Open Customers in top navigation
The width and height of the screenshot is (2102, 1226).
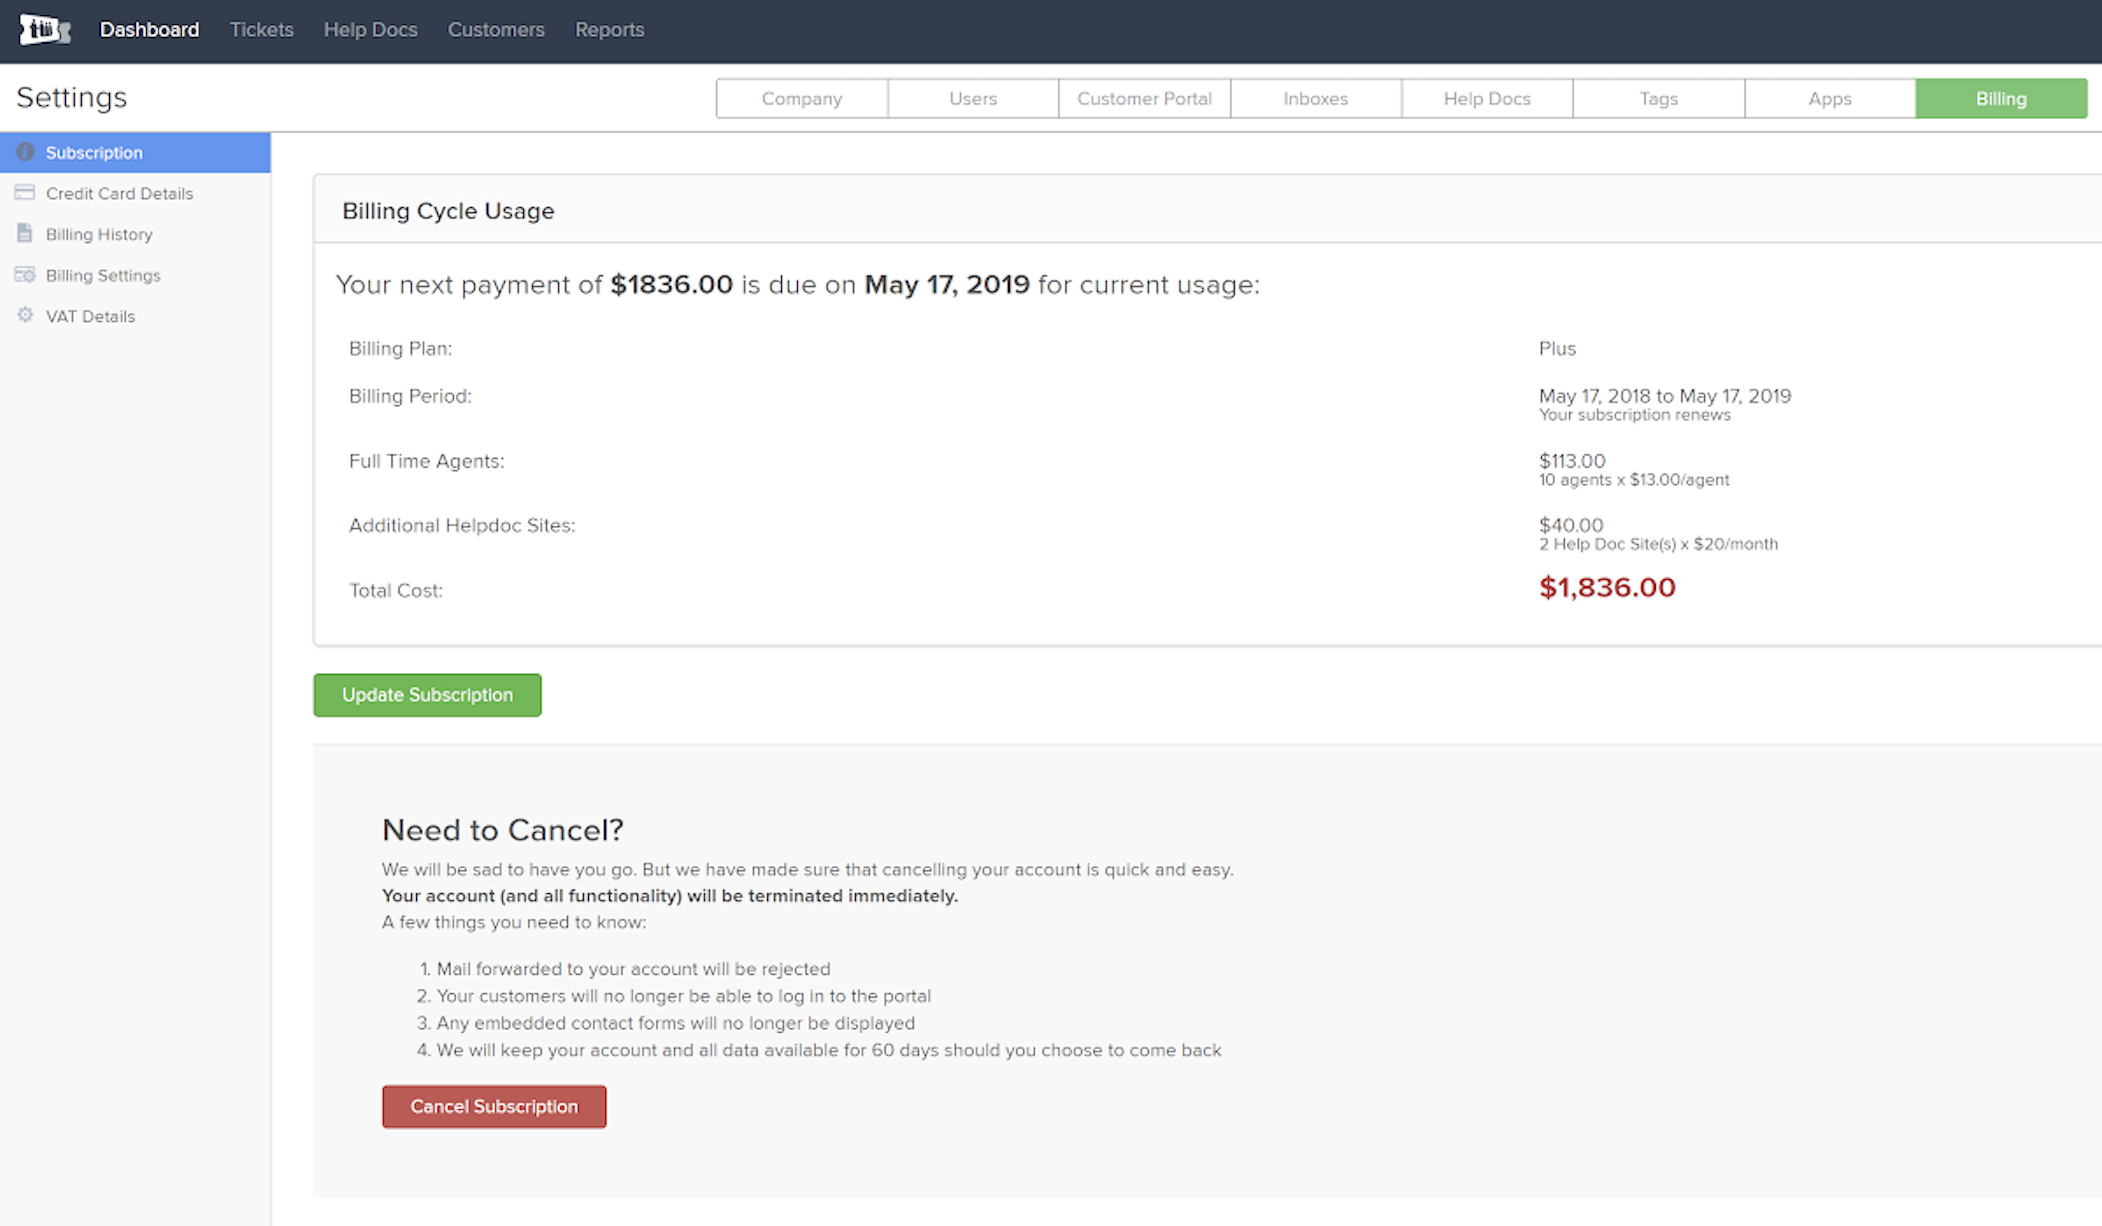[x=496, y=30]
